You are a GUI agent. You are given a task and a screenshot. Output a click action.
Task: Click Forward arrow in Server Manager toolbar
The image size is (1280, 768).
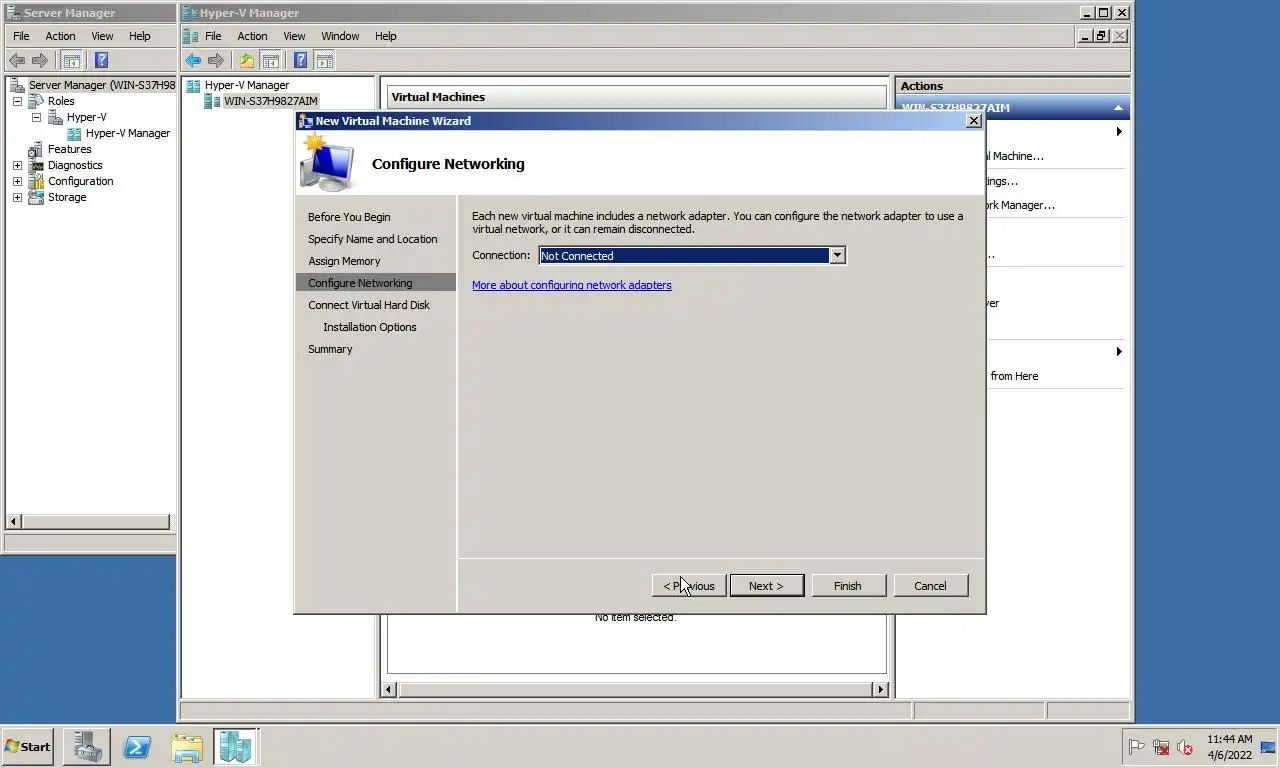tap(40, 60)
